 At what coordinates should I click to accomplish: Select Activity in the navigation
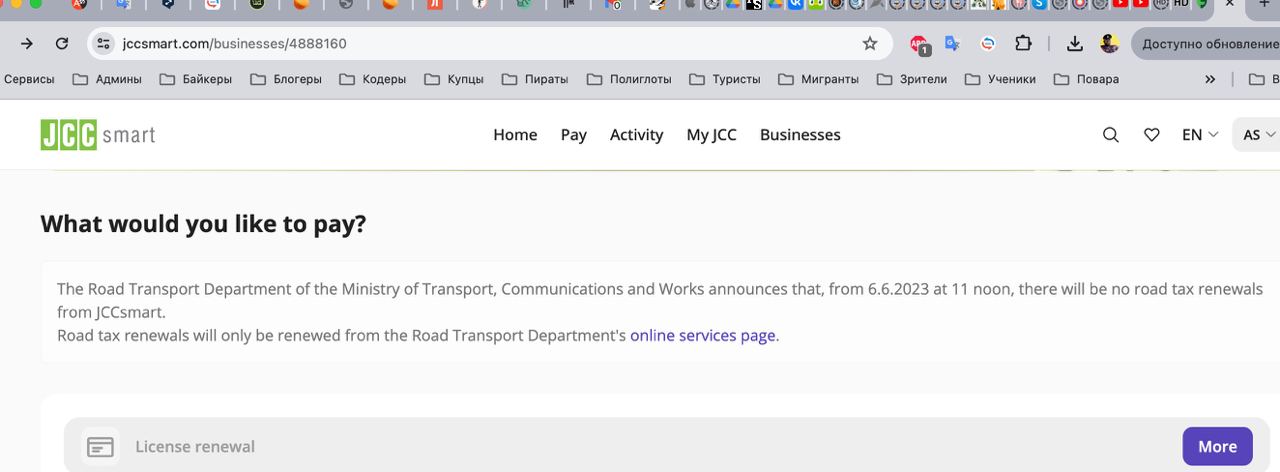click(x=636, y=135)
